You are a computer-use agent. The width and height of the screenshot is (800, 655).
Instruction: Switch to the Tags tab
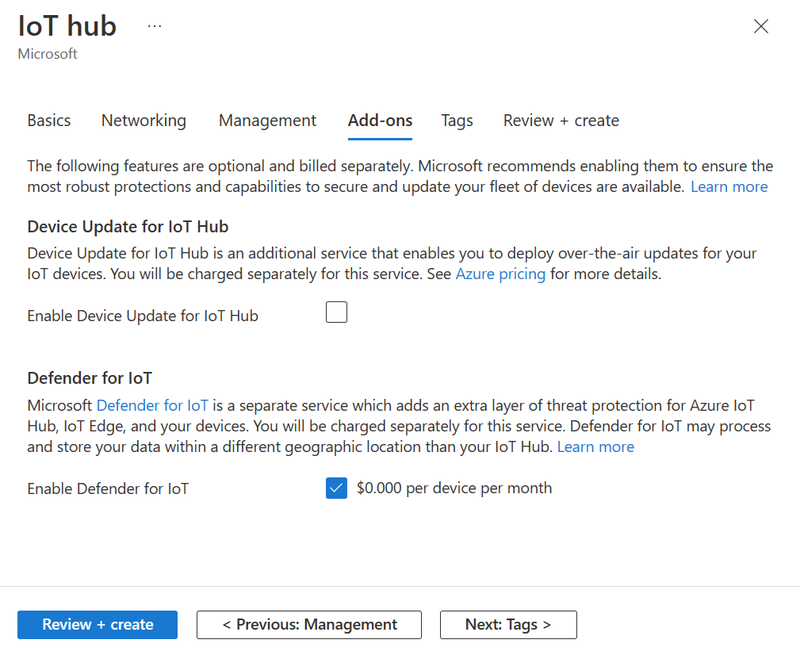point(457,120)
